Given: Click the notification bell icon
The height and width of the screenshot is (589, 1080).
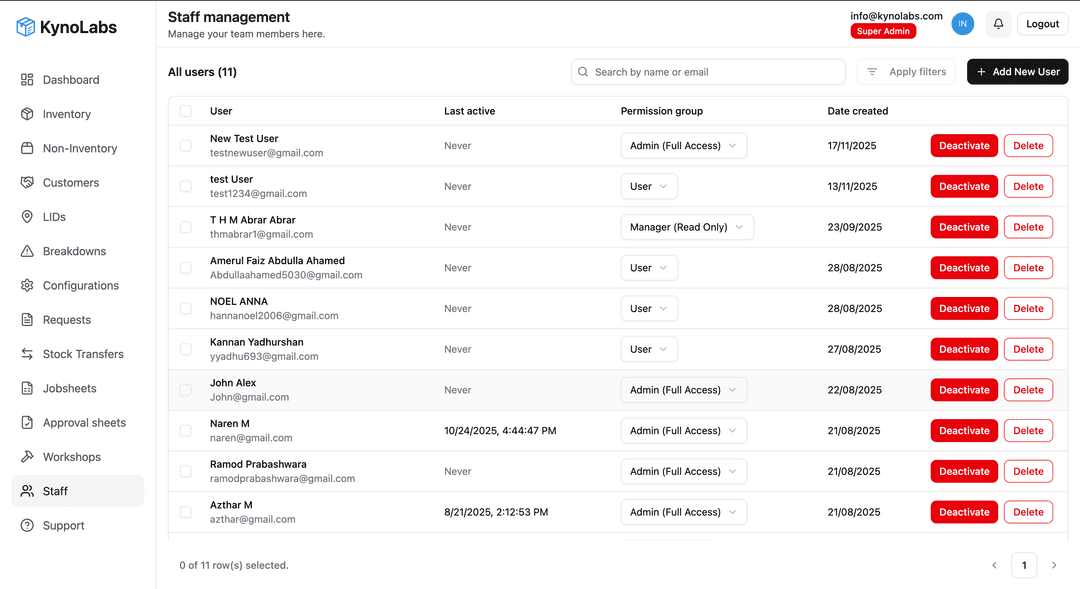Looking at the screenshot, I should pyautogui.click(x=998, y=24).
